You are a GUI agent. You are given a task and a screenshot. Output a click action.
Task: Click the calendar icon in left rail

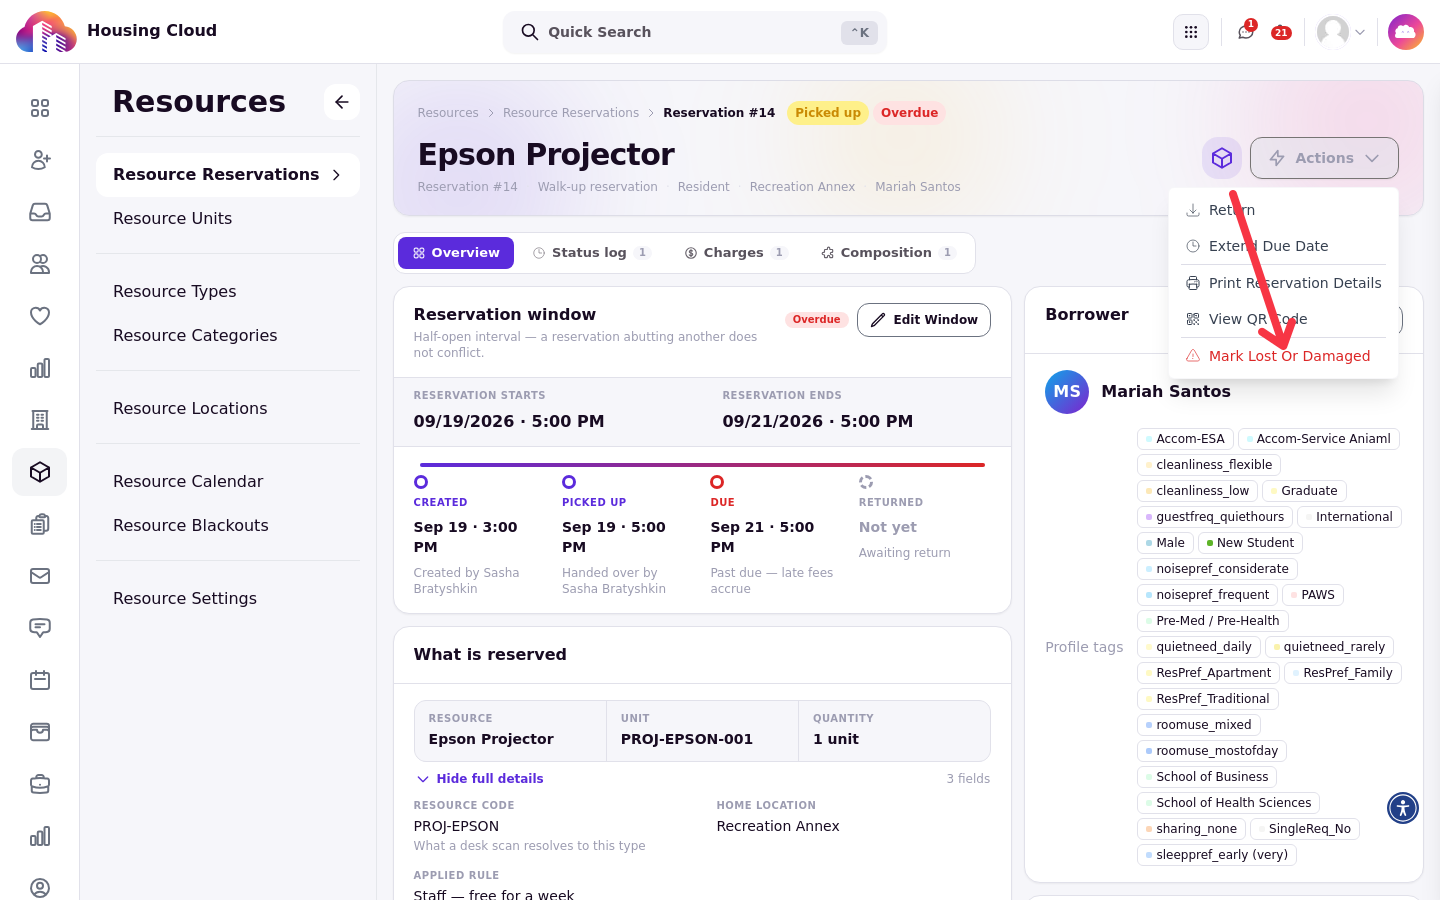[x=40, y=680]
